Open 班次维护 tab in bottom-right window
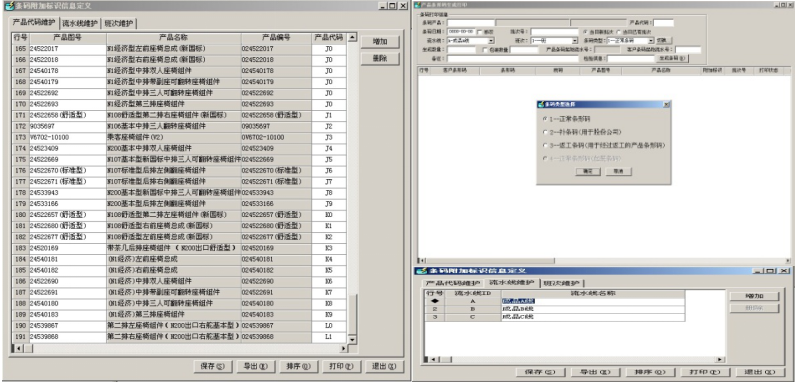The width and height of the screenshot is (795, 382). point(563,283)
